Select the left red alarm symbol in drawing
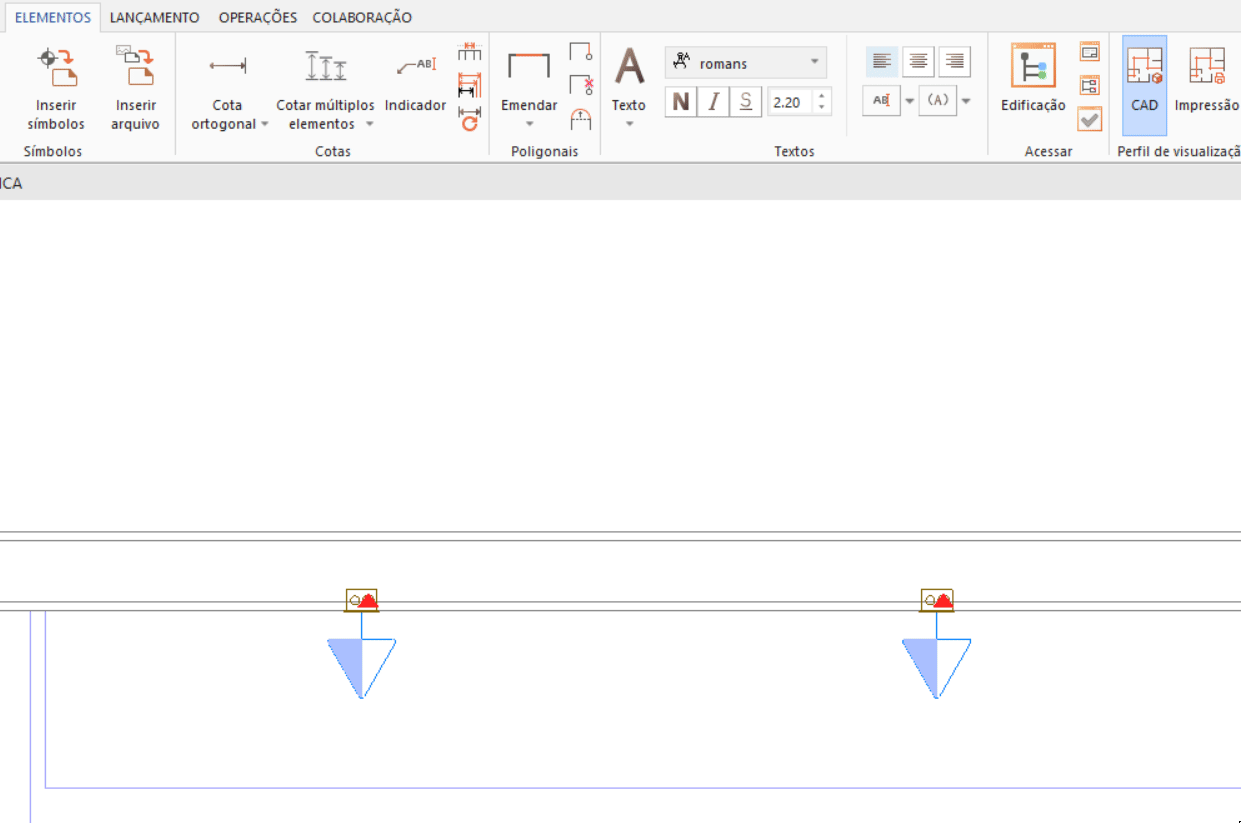 (x=362, y=600)
